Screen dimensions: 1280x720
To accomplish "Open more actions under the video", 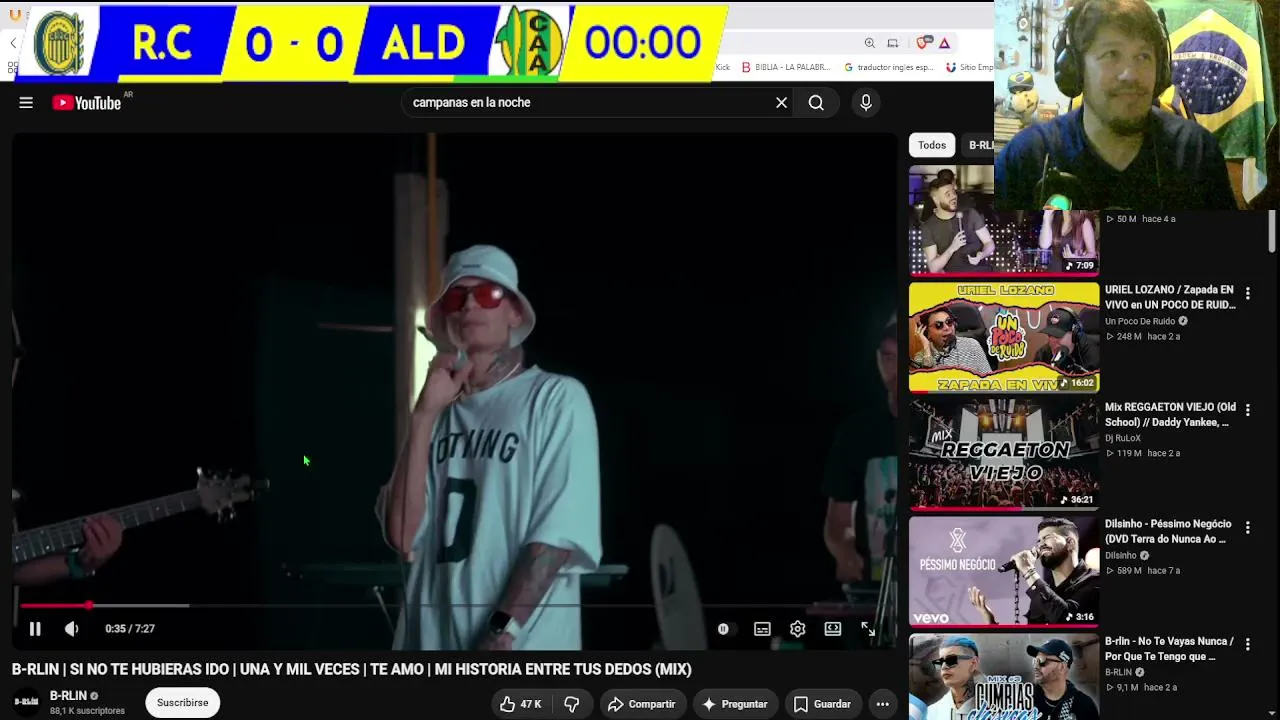I will pos(882,704).
